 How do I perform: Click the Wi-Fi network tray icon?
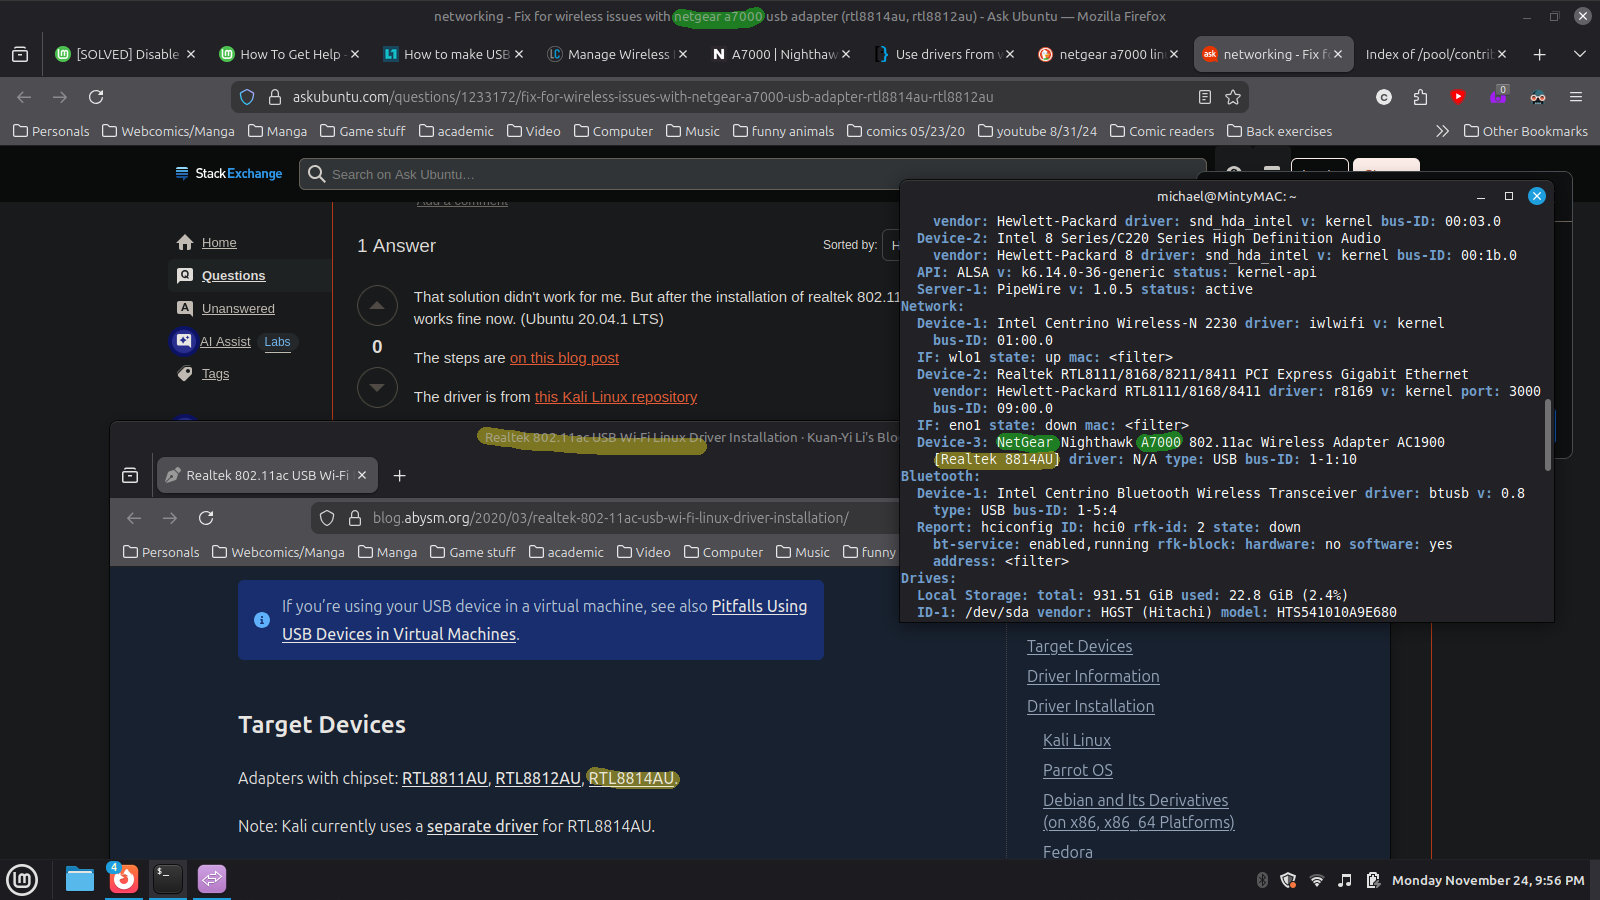tap(1317, 880)
